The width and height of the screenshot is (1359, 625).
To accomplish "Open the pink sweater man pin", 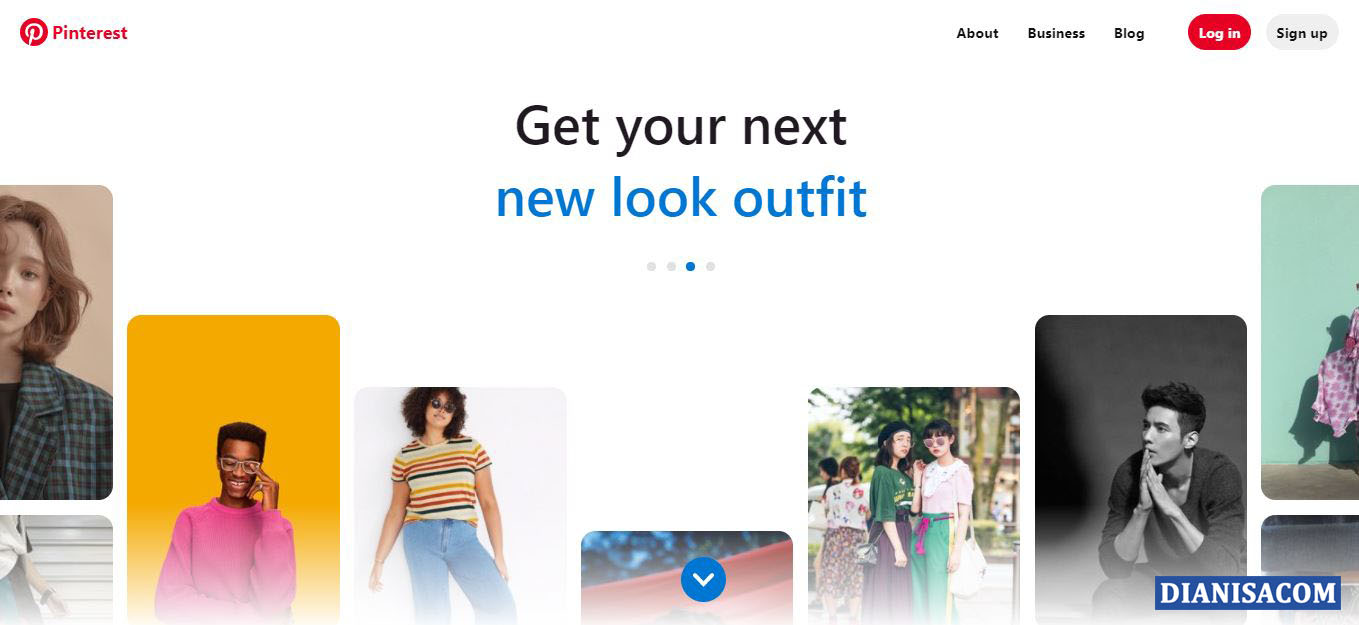I will coord(233,470).
